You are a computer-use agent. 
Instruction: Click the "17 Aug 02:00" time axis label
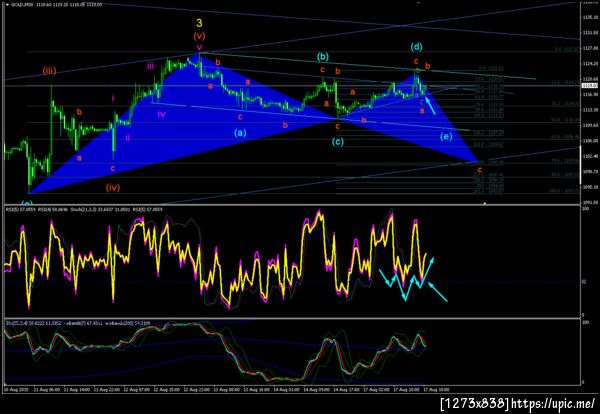click(376, 390)
